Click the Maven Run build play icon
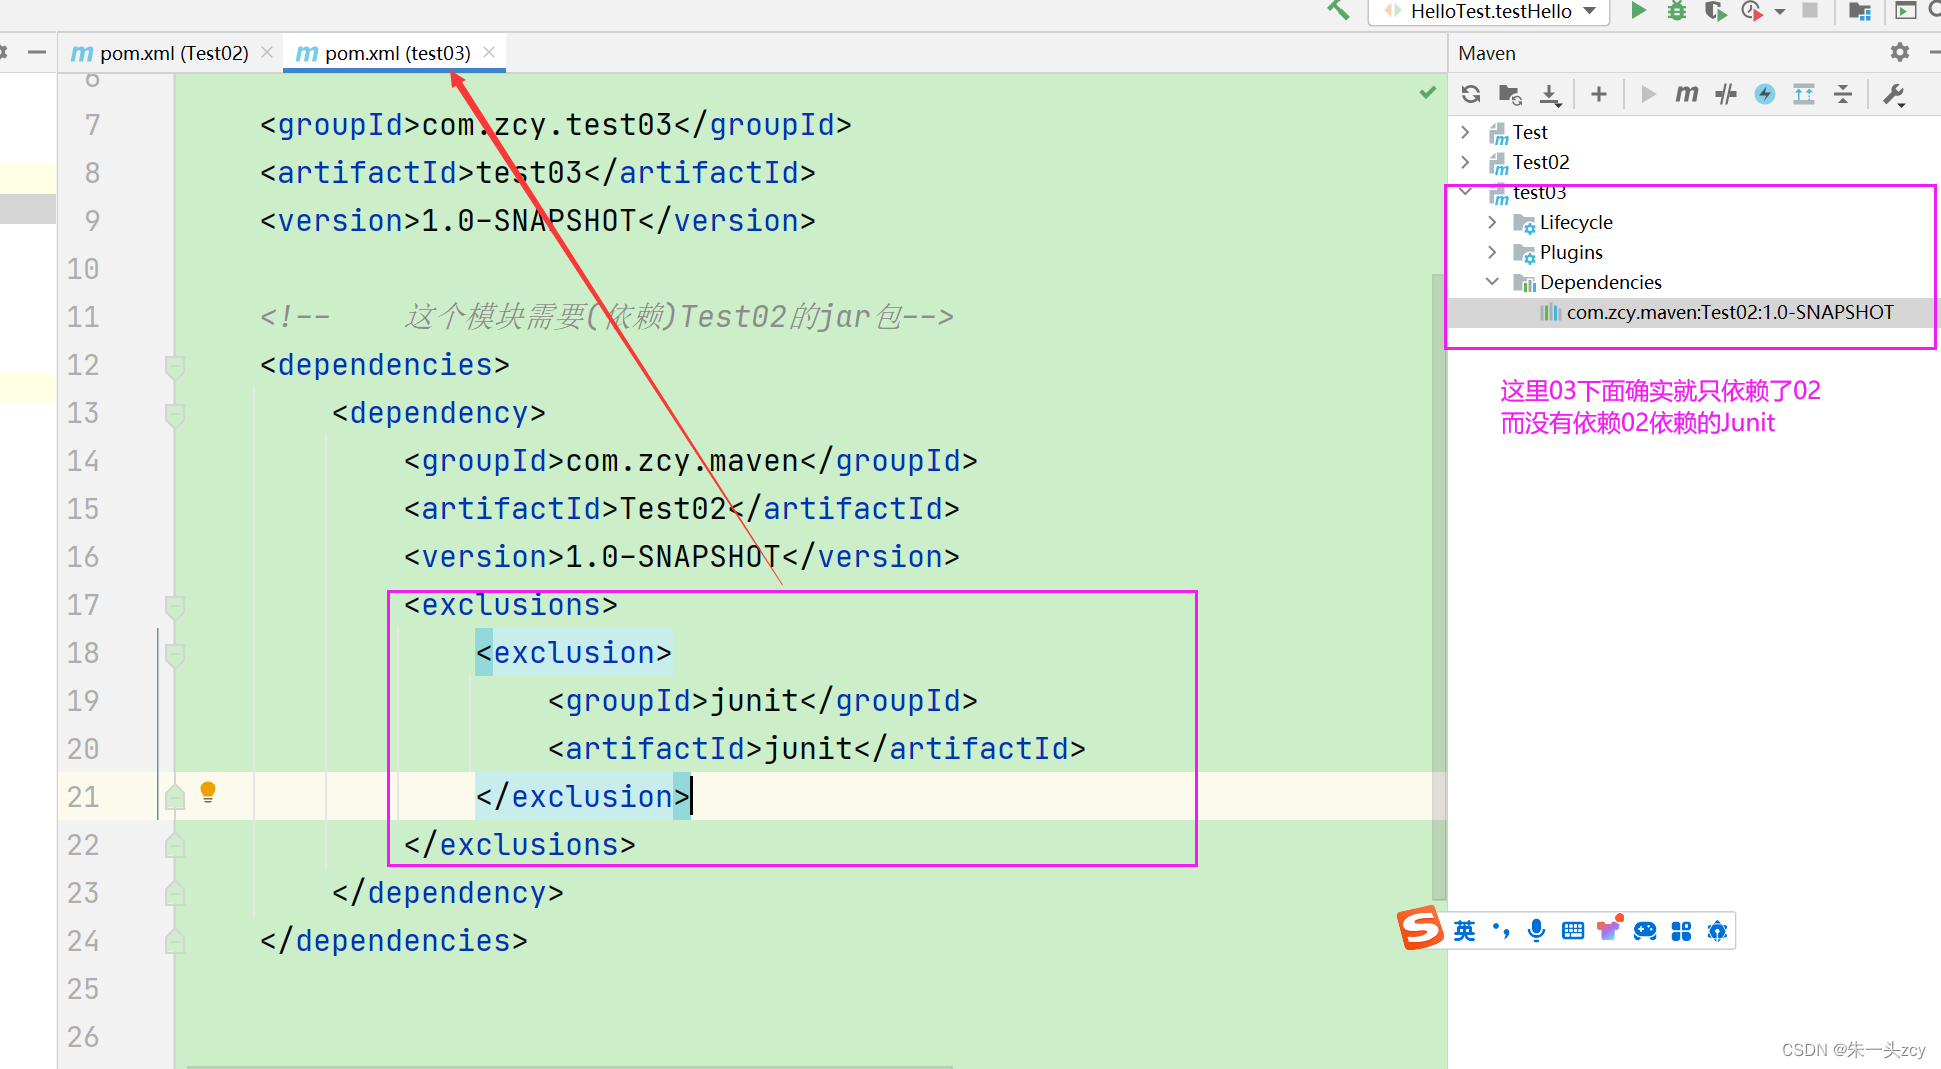The image size is (1941, 1069). [1648, 94]
